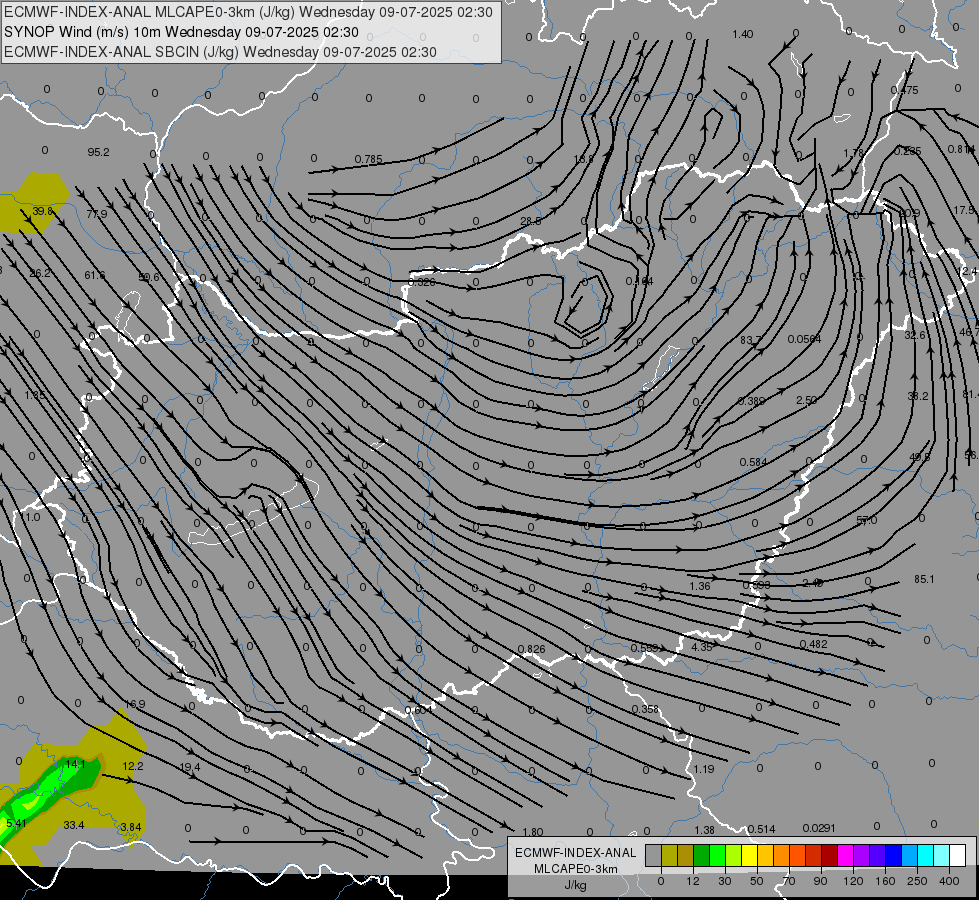The width and height of the screenshot is (979, 900).
Task: Click the 0.358 map value
Action: point(645,710)
